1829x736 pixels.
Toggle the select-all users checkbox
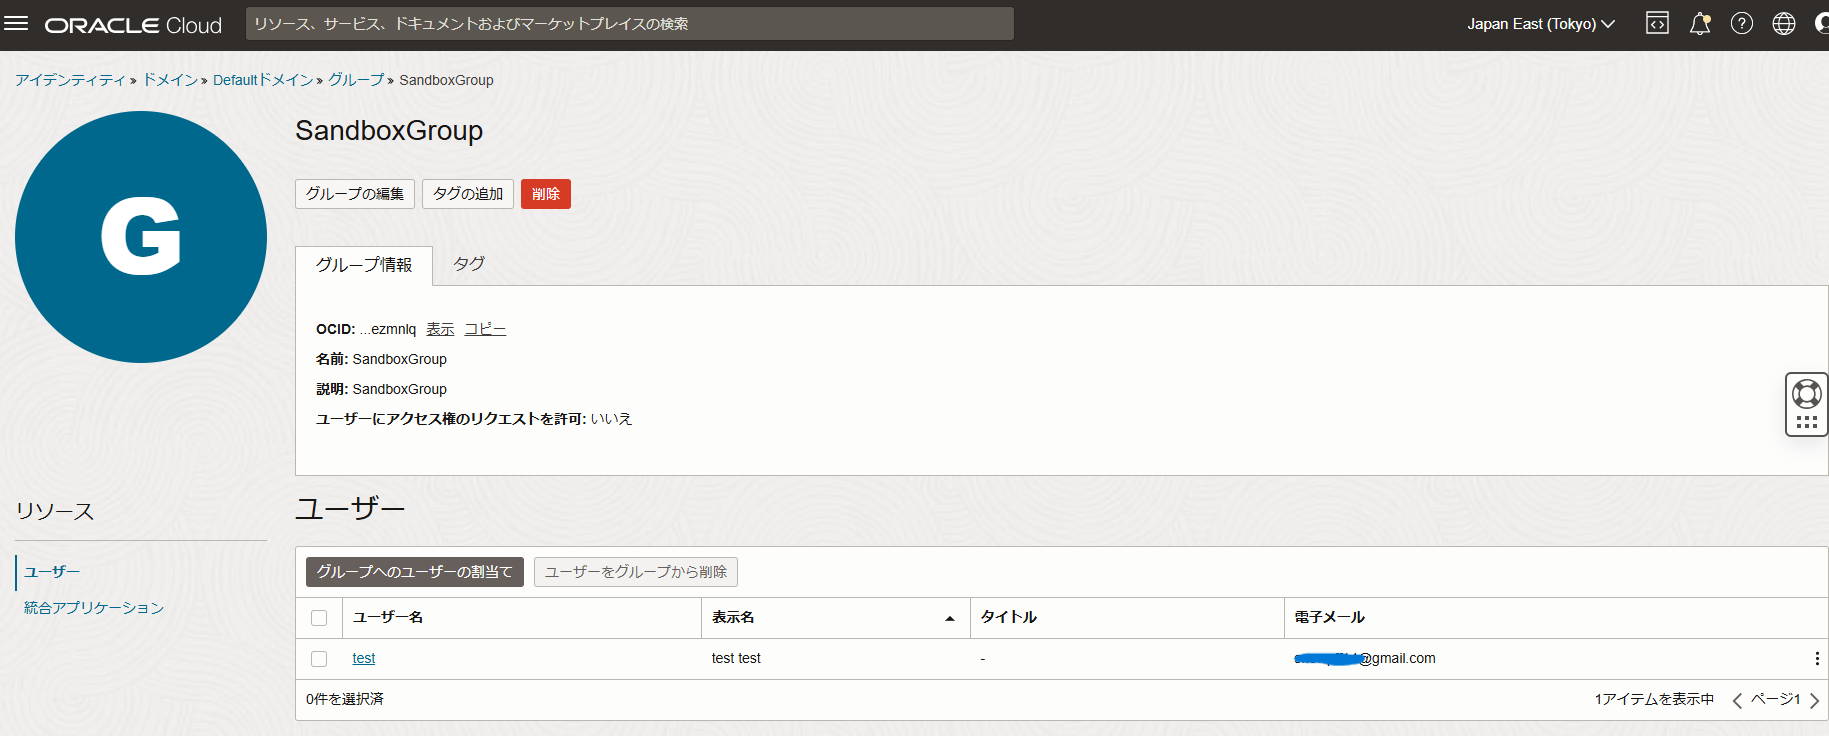319,618
